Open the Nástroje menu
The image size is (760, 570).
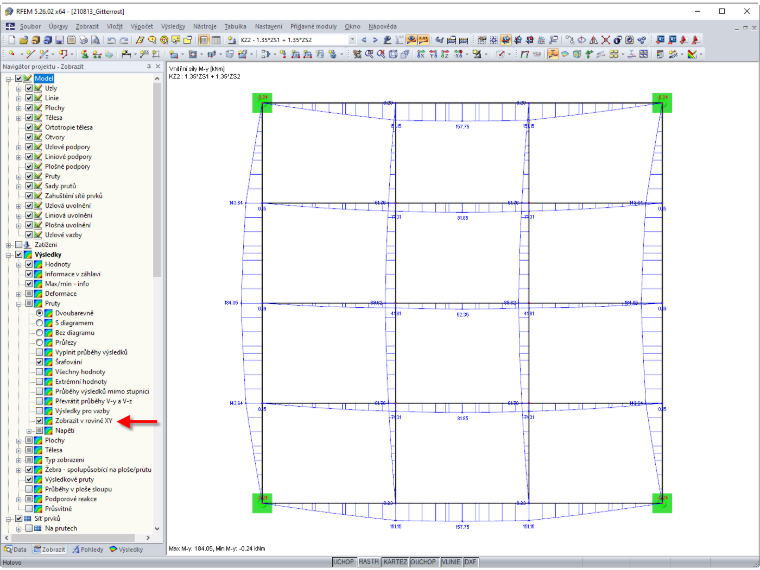point(205,26)
